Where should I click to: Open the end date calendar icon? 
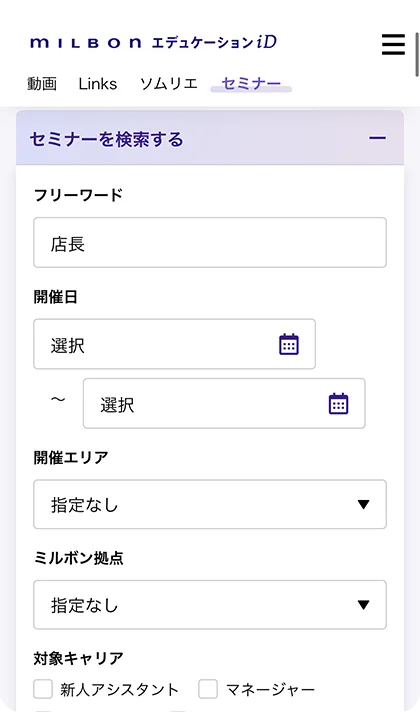[338, 404]
